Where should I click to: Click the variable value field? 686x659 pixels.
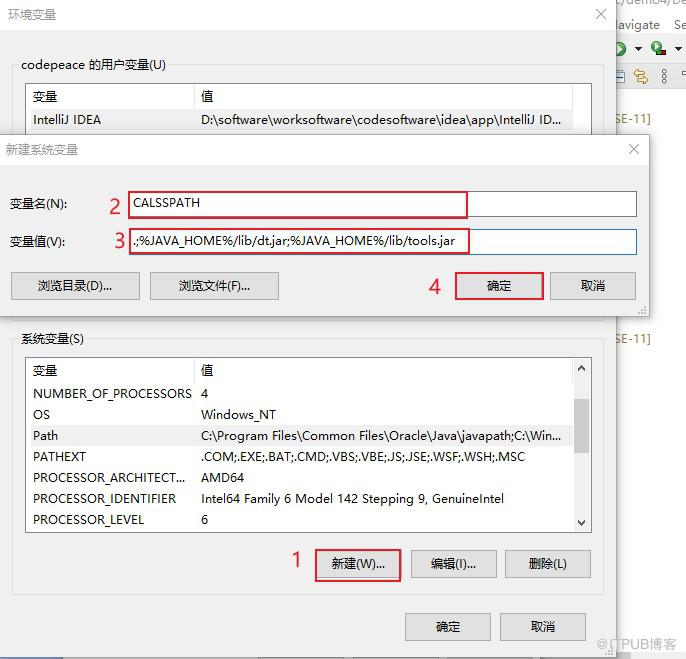coord(383,242)
